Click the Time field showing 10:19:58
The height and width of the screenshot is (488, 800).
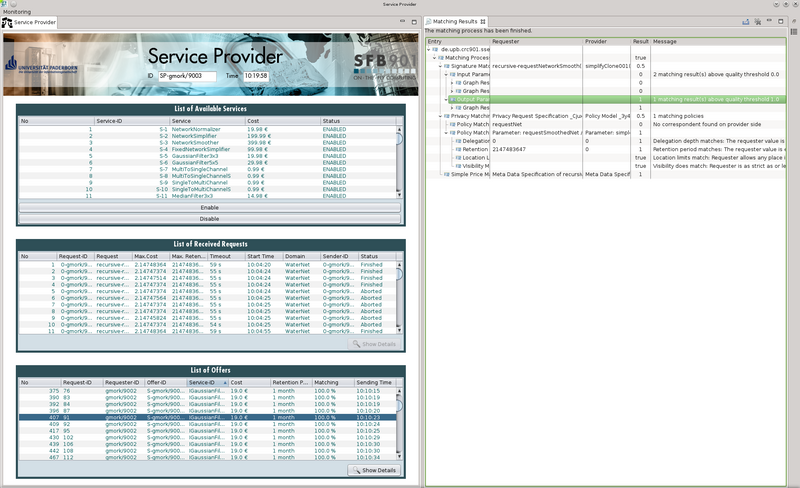pyautogui.click(x=256, y=76)
